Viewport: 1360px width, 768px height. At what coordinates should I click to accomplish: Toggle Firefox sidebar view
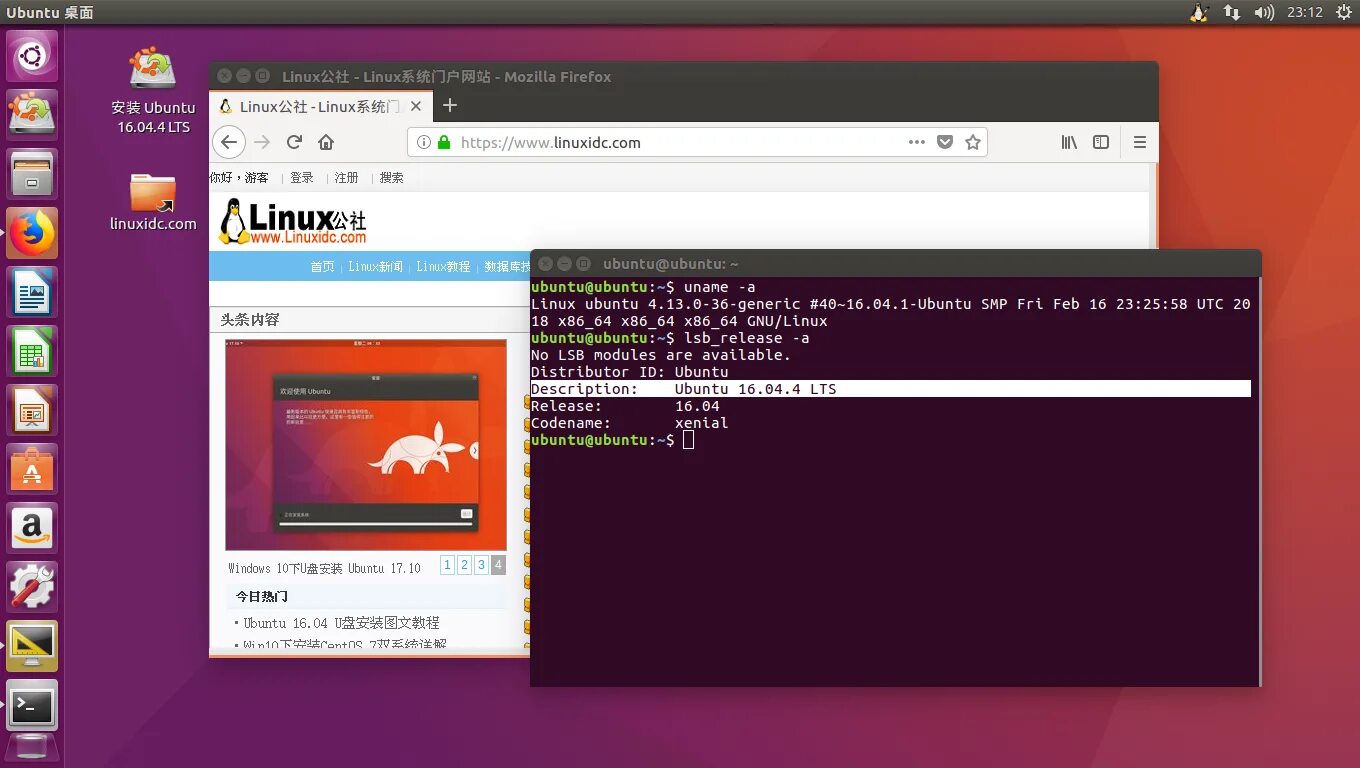point(1101,142)
